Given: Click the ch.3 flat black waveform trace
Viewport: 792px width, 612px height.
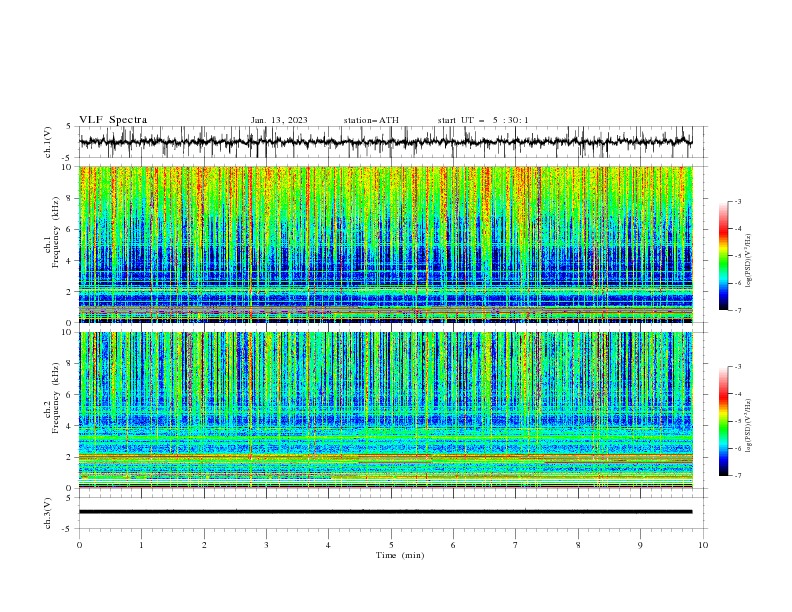Looking at the screenshot, I should click(385, 512).
